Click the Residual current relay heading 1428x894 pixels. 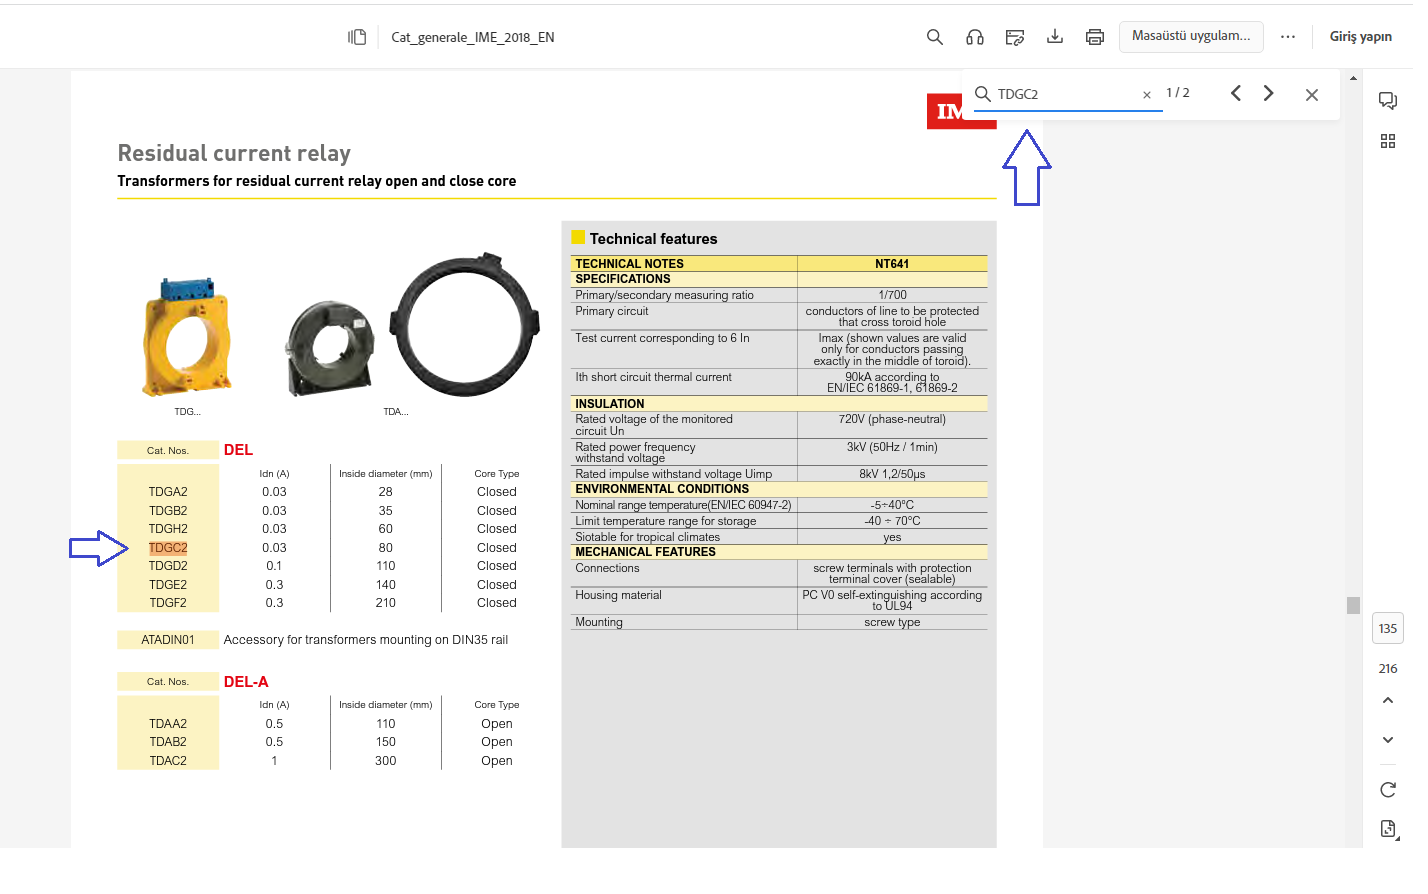tap(234, 153)
